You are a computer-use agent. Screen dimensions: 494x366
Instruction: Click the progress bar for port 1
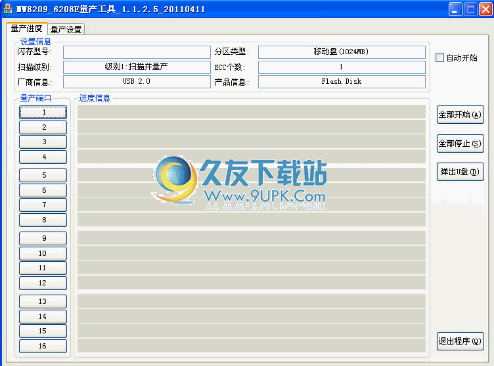[x=252, y=112]
